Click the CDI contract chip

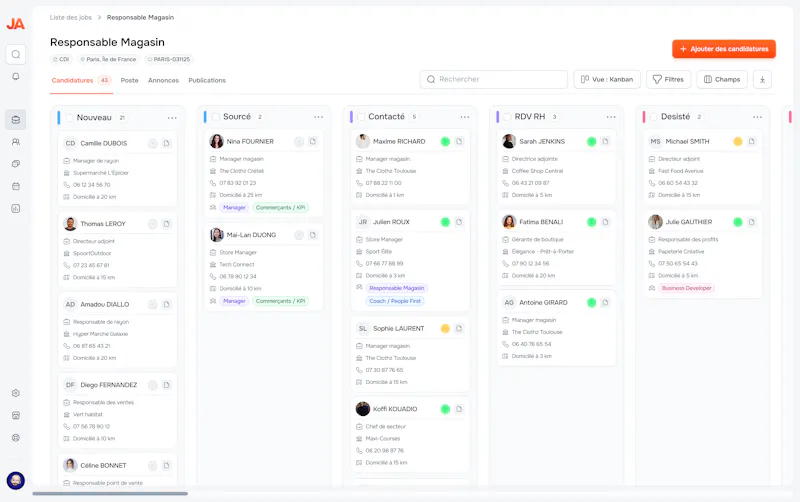point(61,59)
